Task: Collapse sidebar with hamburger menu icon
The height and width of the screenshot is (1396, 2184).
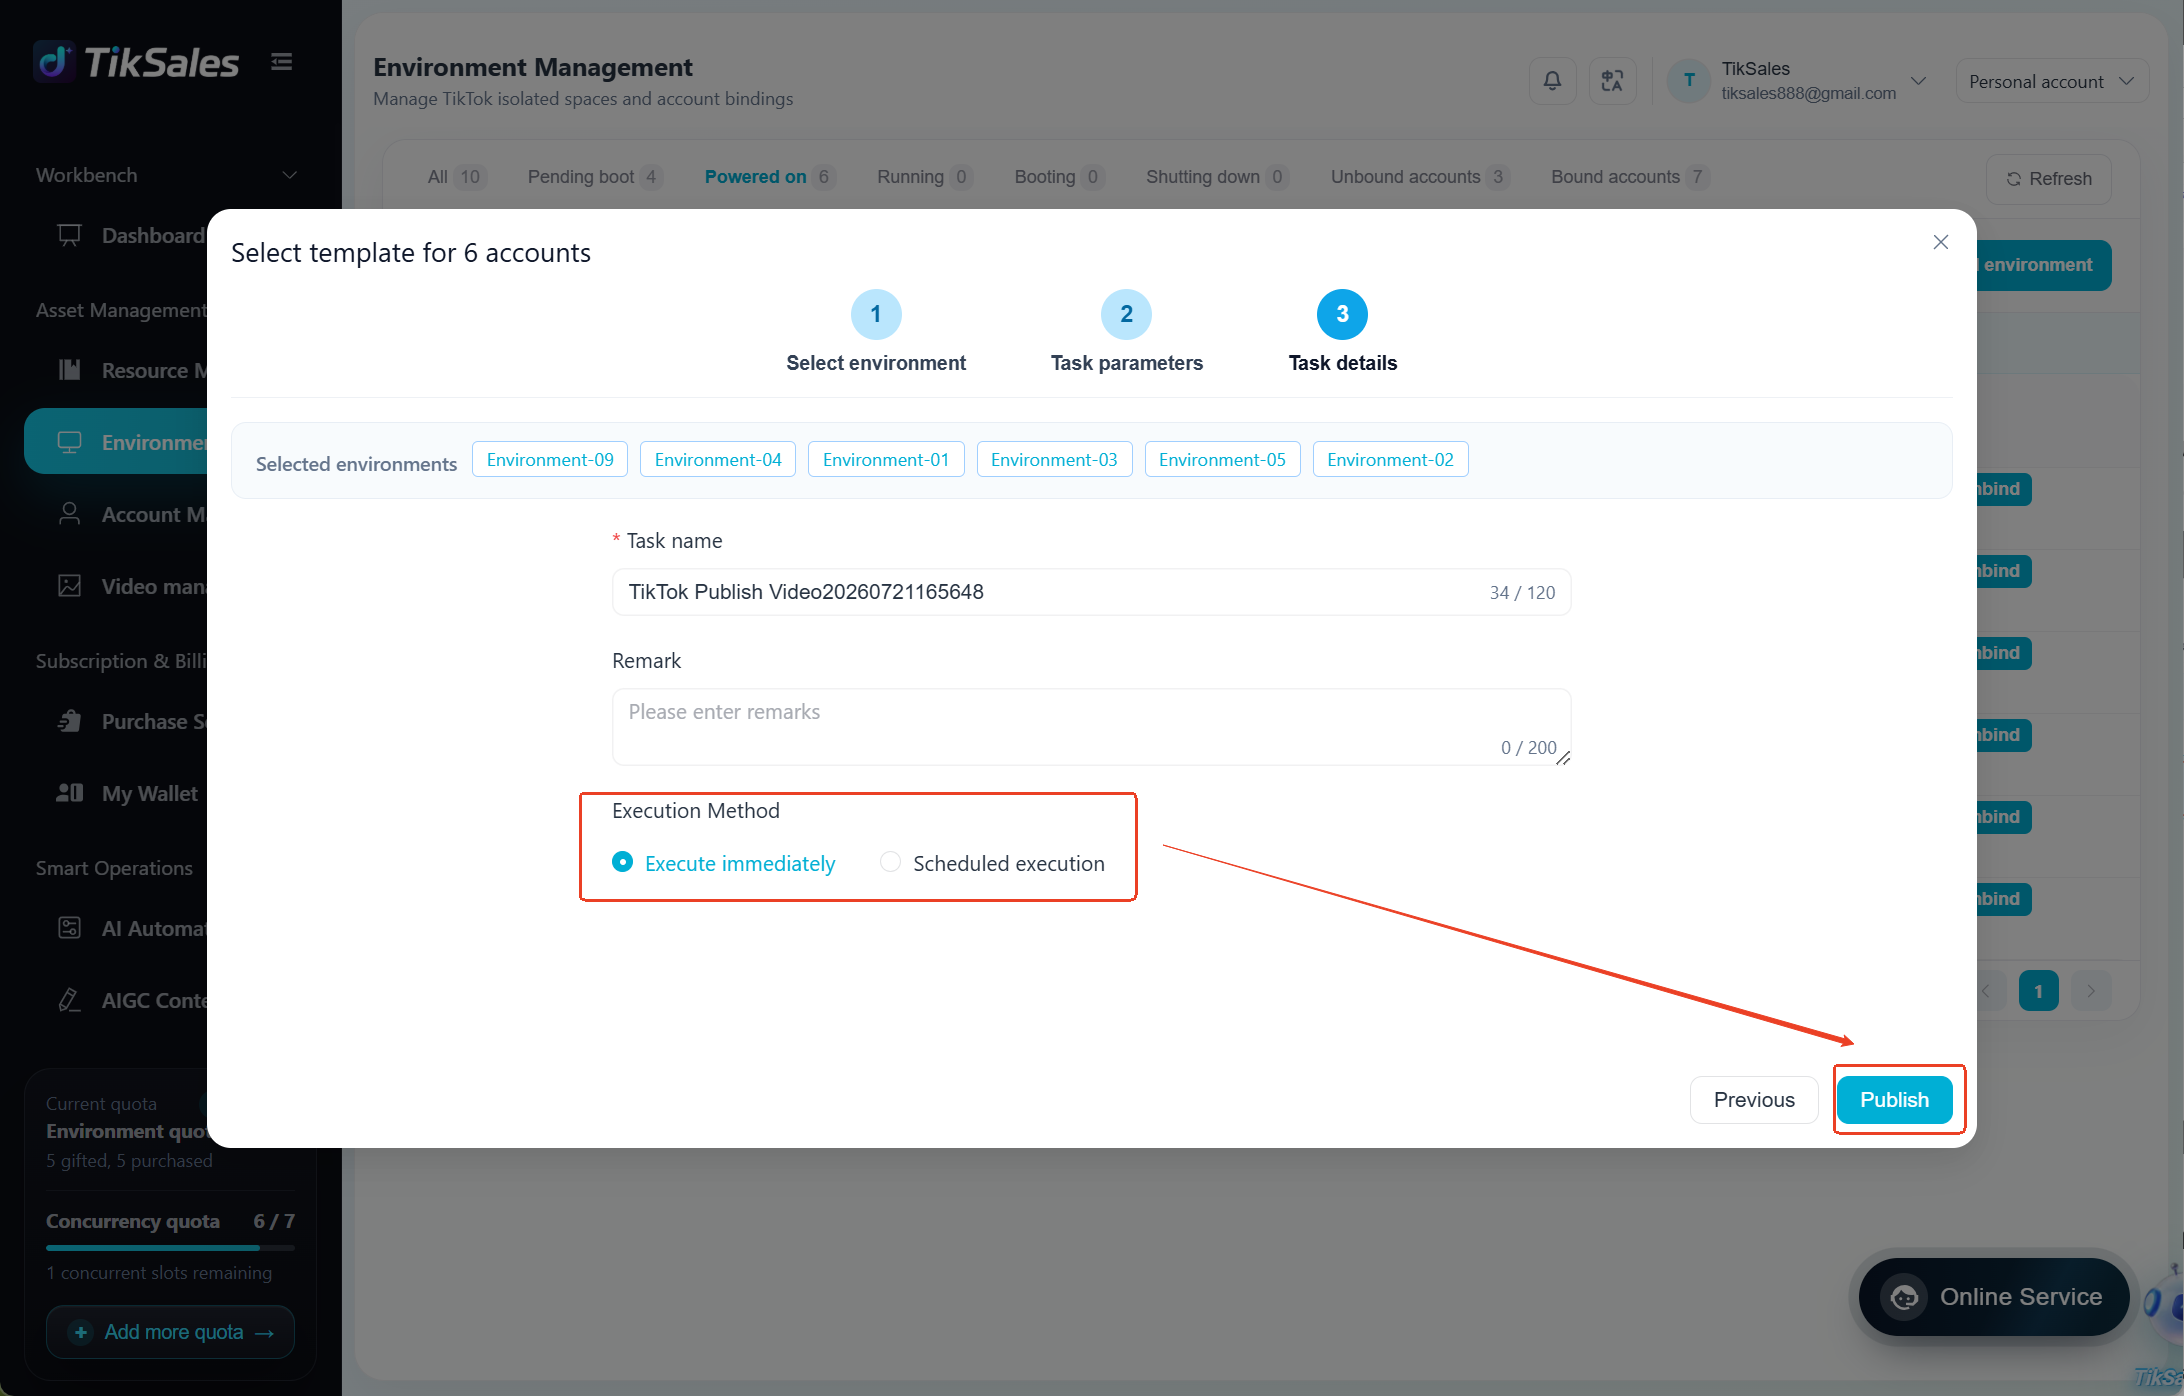Action: click(x=282, y=62)
